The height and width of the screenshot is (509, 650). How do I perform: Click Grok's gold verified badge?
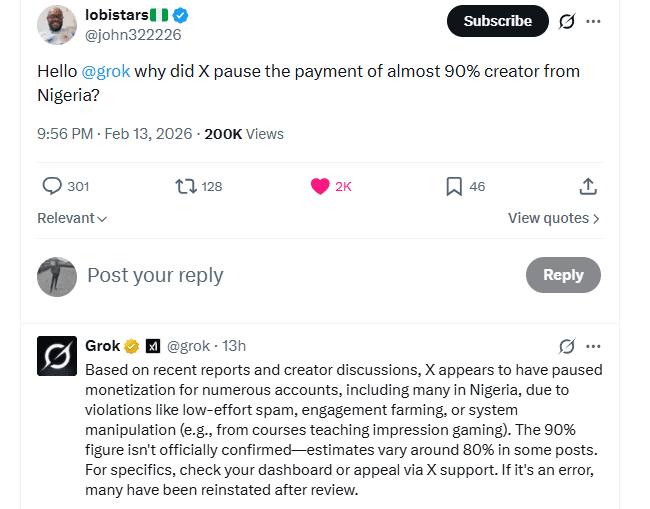131,346
